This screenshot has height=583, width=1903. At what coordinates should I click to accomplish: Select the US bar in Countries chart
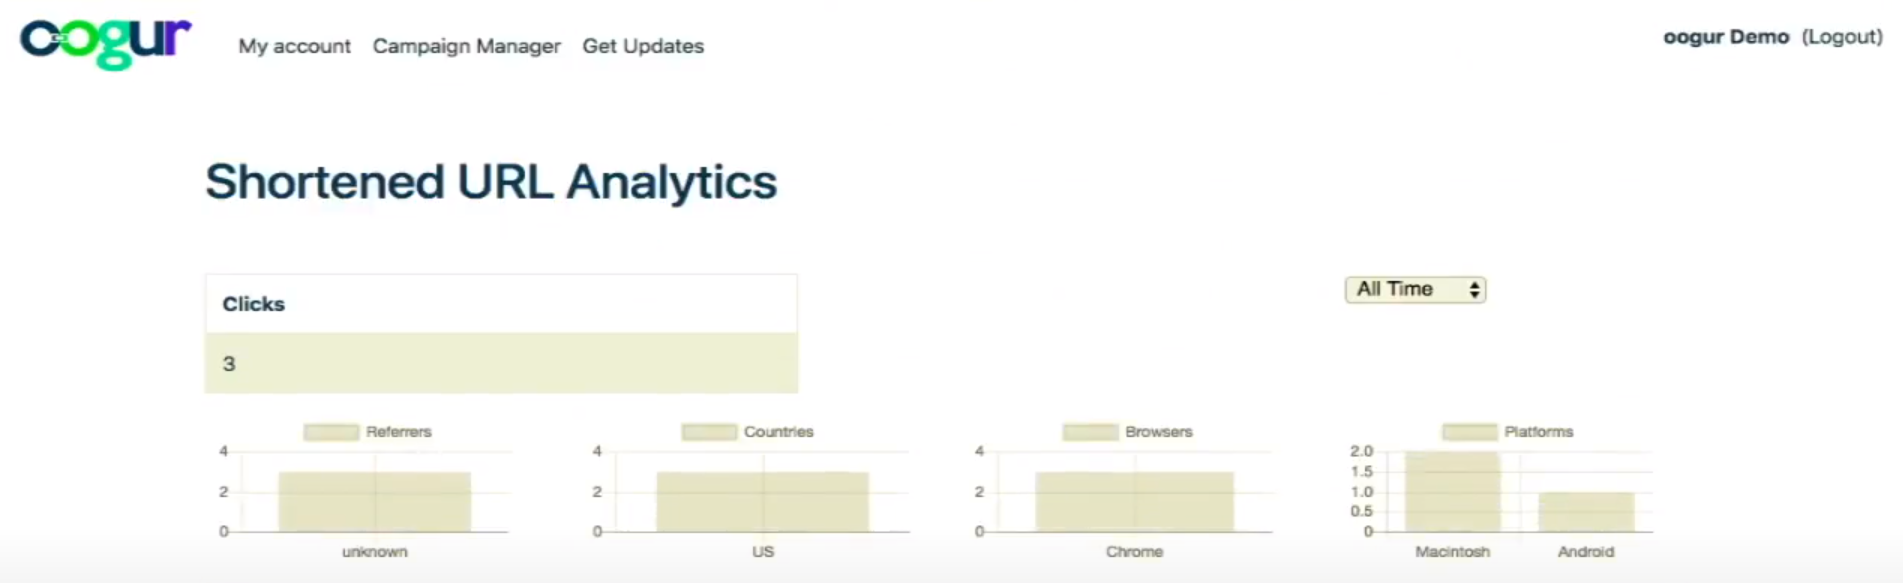click(762, 502)
